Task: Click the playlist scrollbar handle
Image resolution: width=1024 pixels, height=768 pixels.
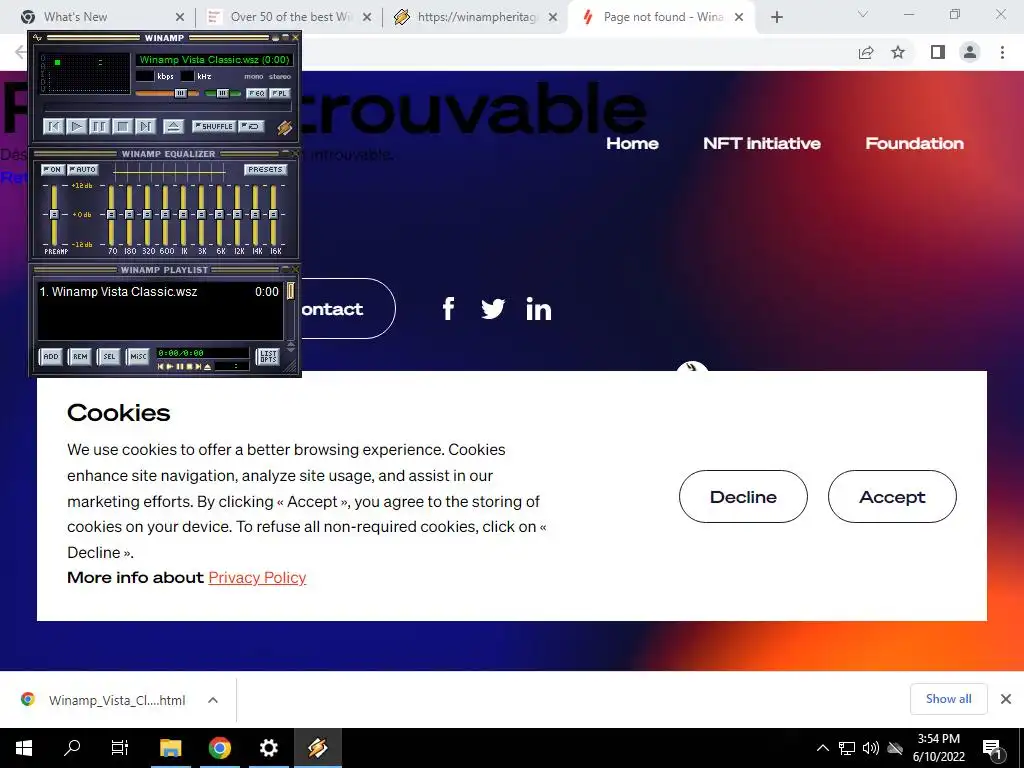Action: click(x=290, y=291)
